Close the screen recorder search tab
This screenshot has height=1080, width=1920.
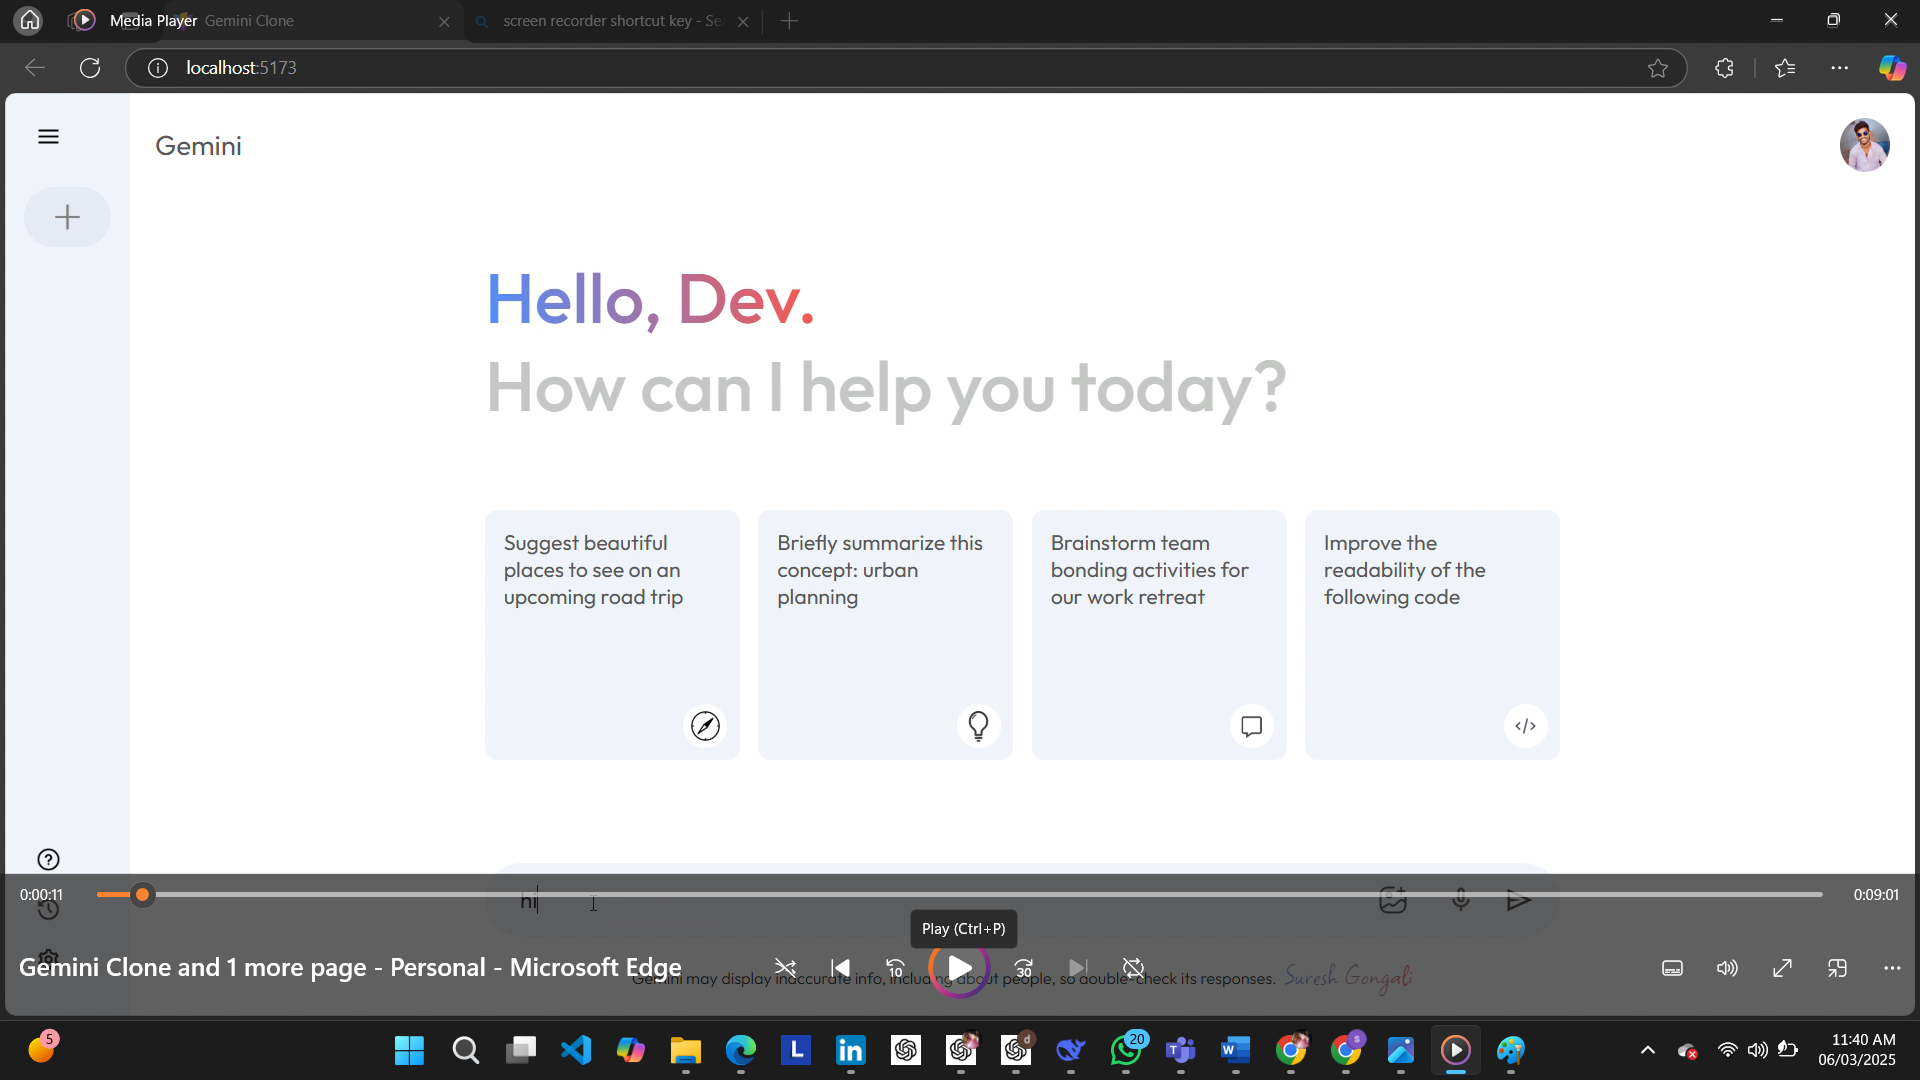tap(743, 21)
